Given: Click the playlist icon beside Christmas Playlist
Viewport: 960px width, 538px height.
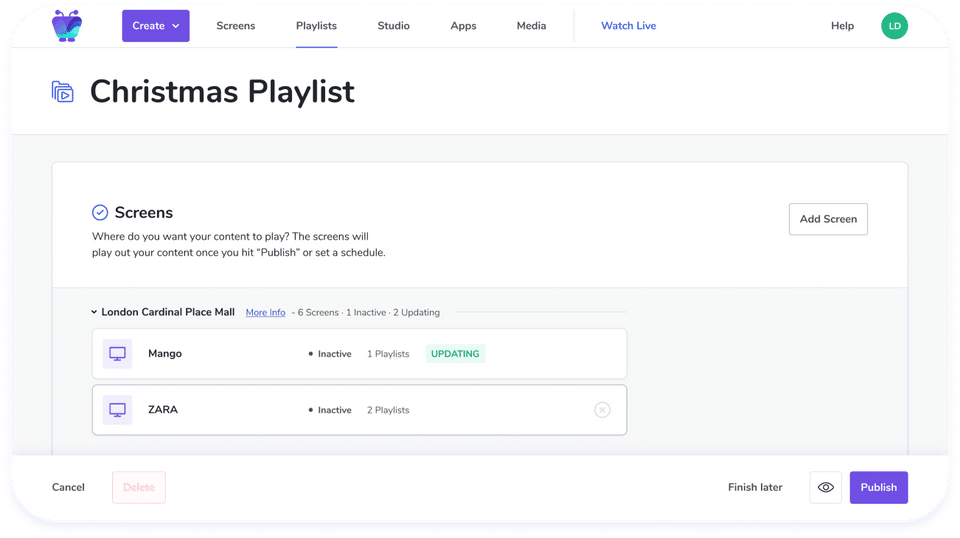Looking at the screenshot, I should tap(62, 92).
